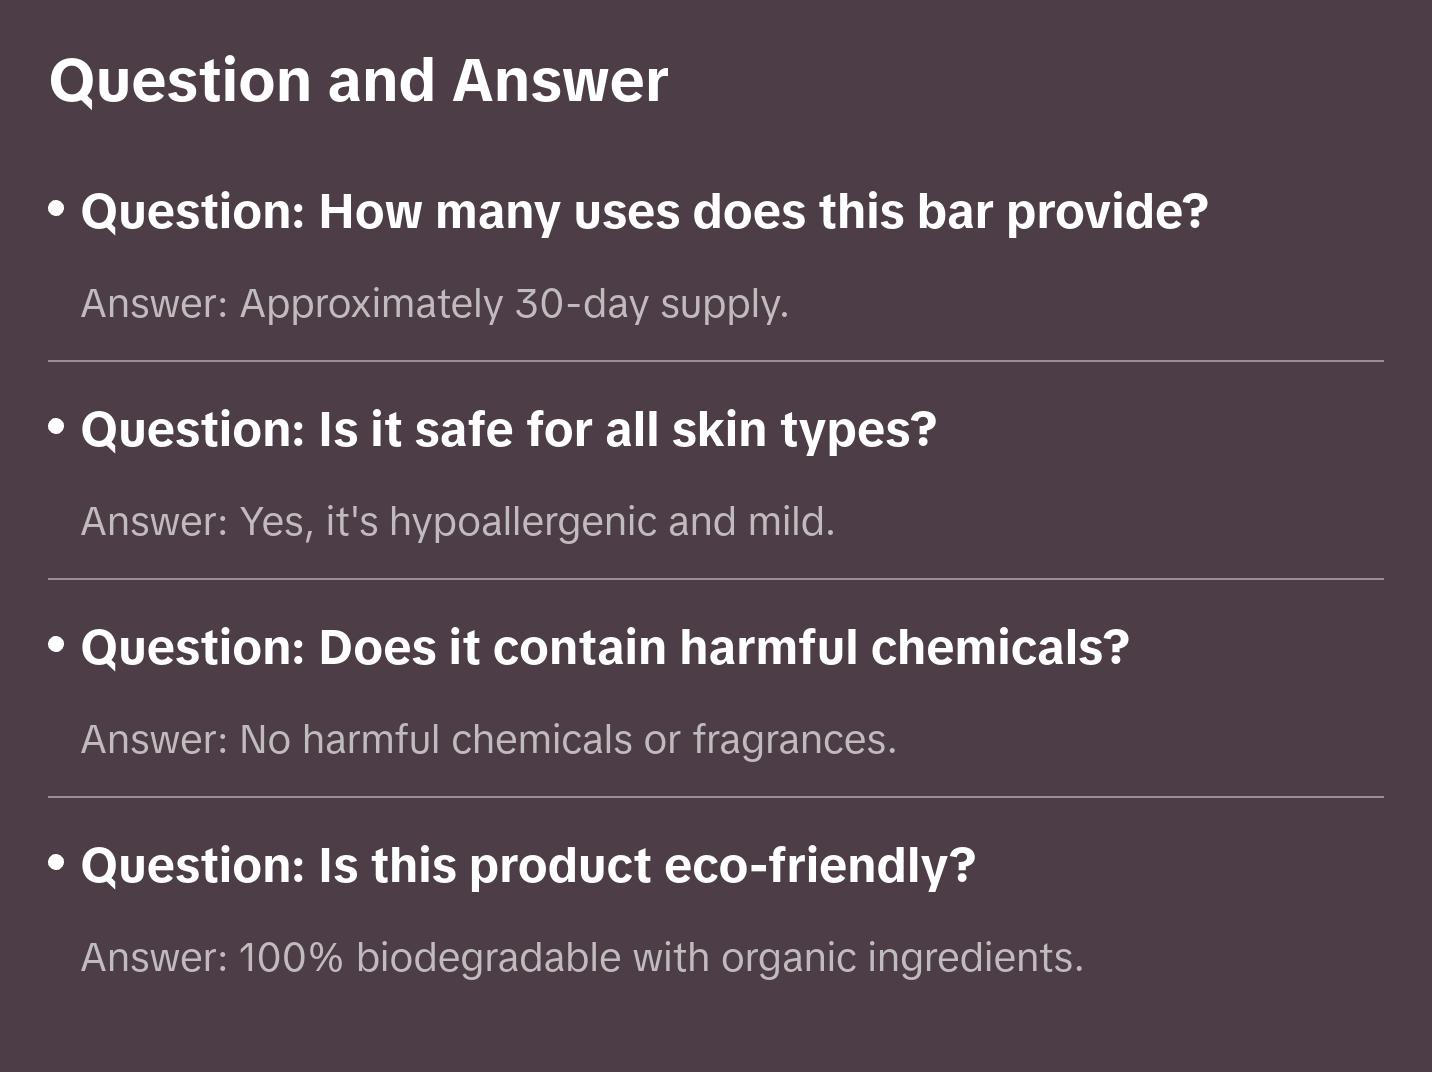Click the "hypoallergenic and mild" text
The width and height of the screenshot is (1432, 1072).
pos(611,522)
